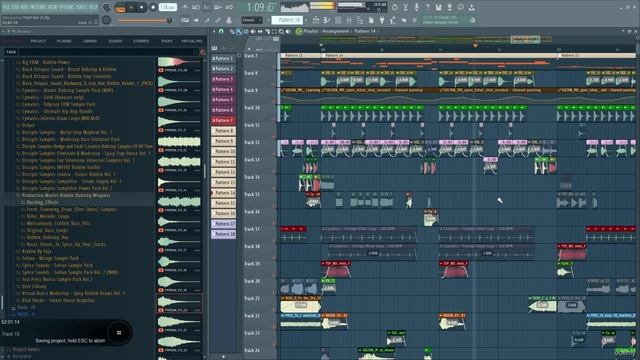Click the typing keyboard to piano icon

tap(185, 20)
